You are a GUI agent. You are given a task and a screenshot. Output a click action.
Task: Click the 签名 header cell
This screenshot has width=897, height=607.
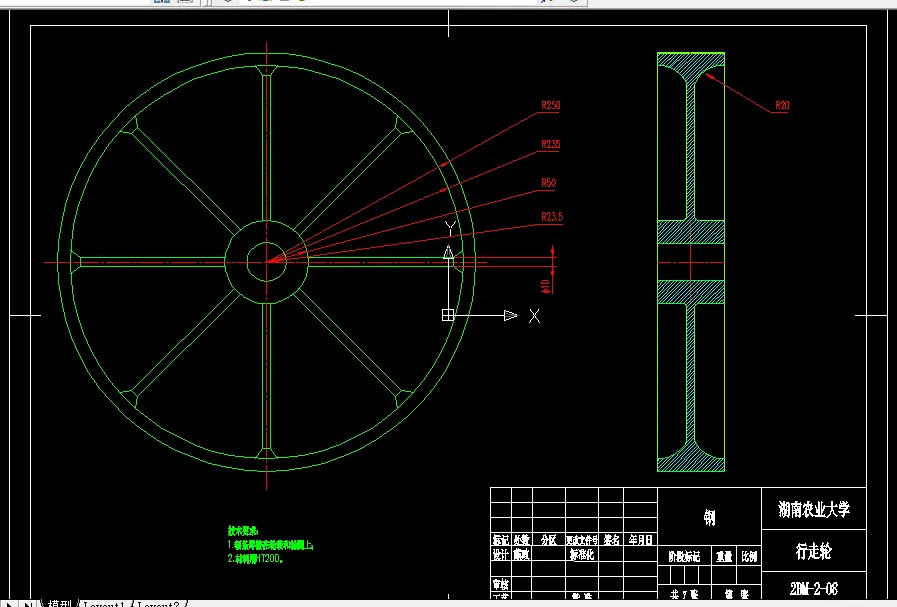click(612, 540)
